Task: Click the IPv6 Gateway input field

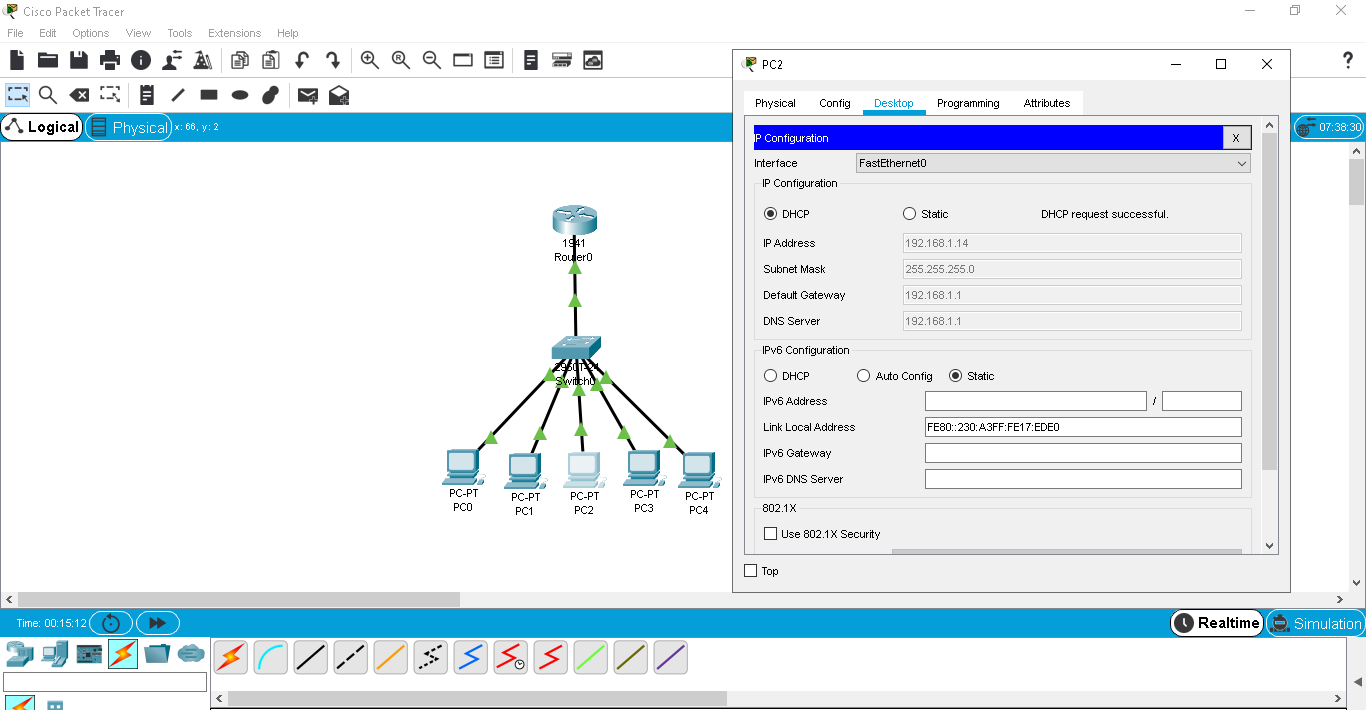Action: click(x=1083, y=453)
